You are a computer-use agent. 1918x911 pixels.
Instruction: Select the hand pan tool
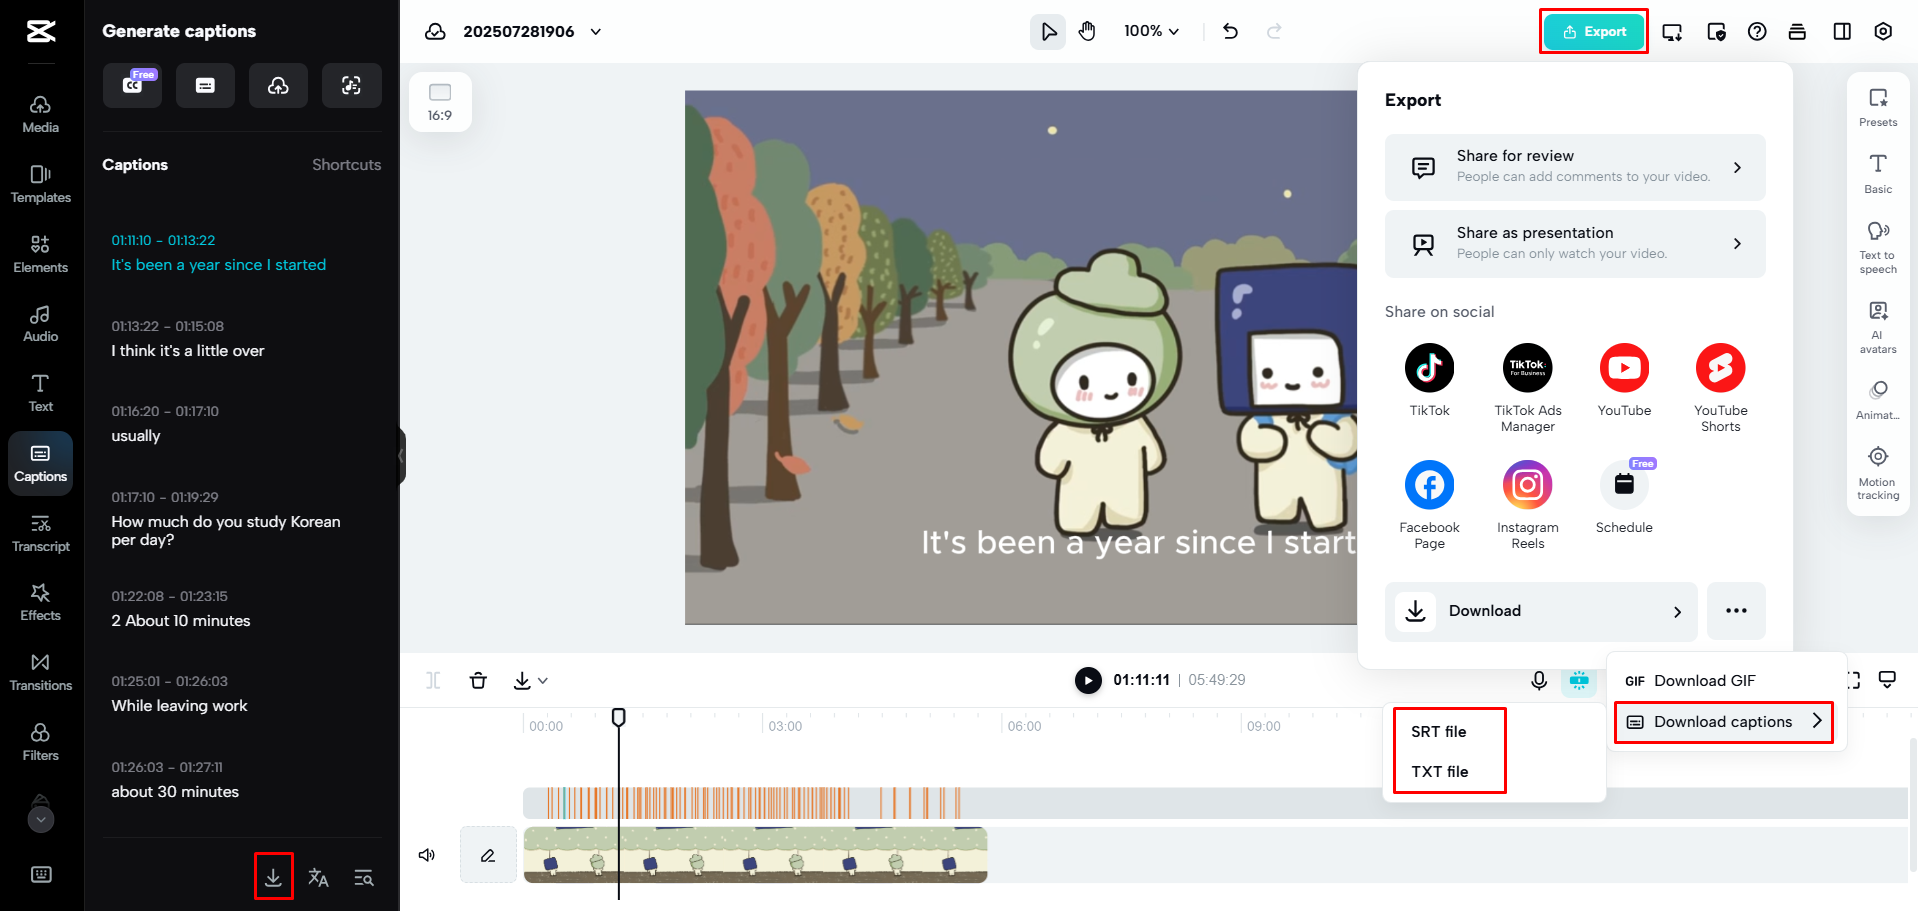tap(1087, 31)
